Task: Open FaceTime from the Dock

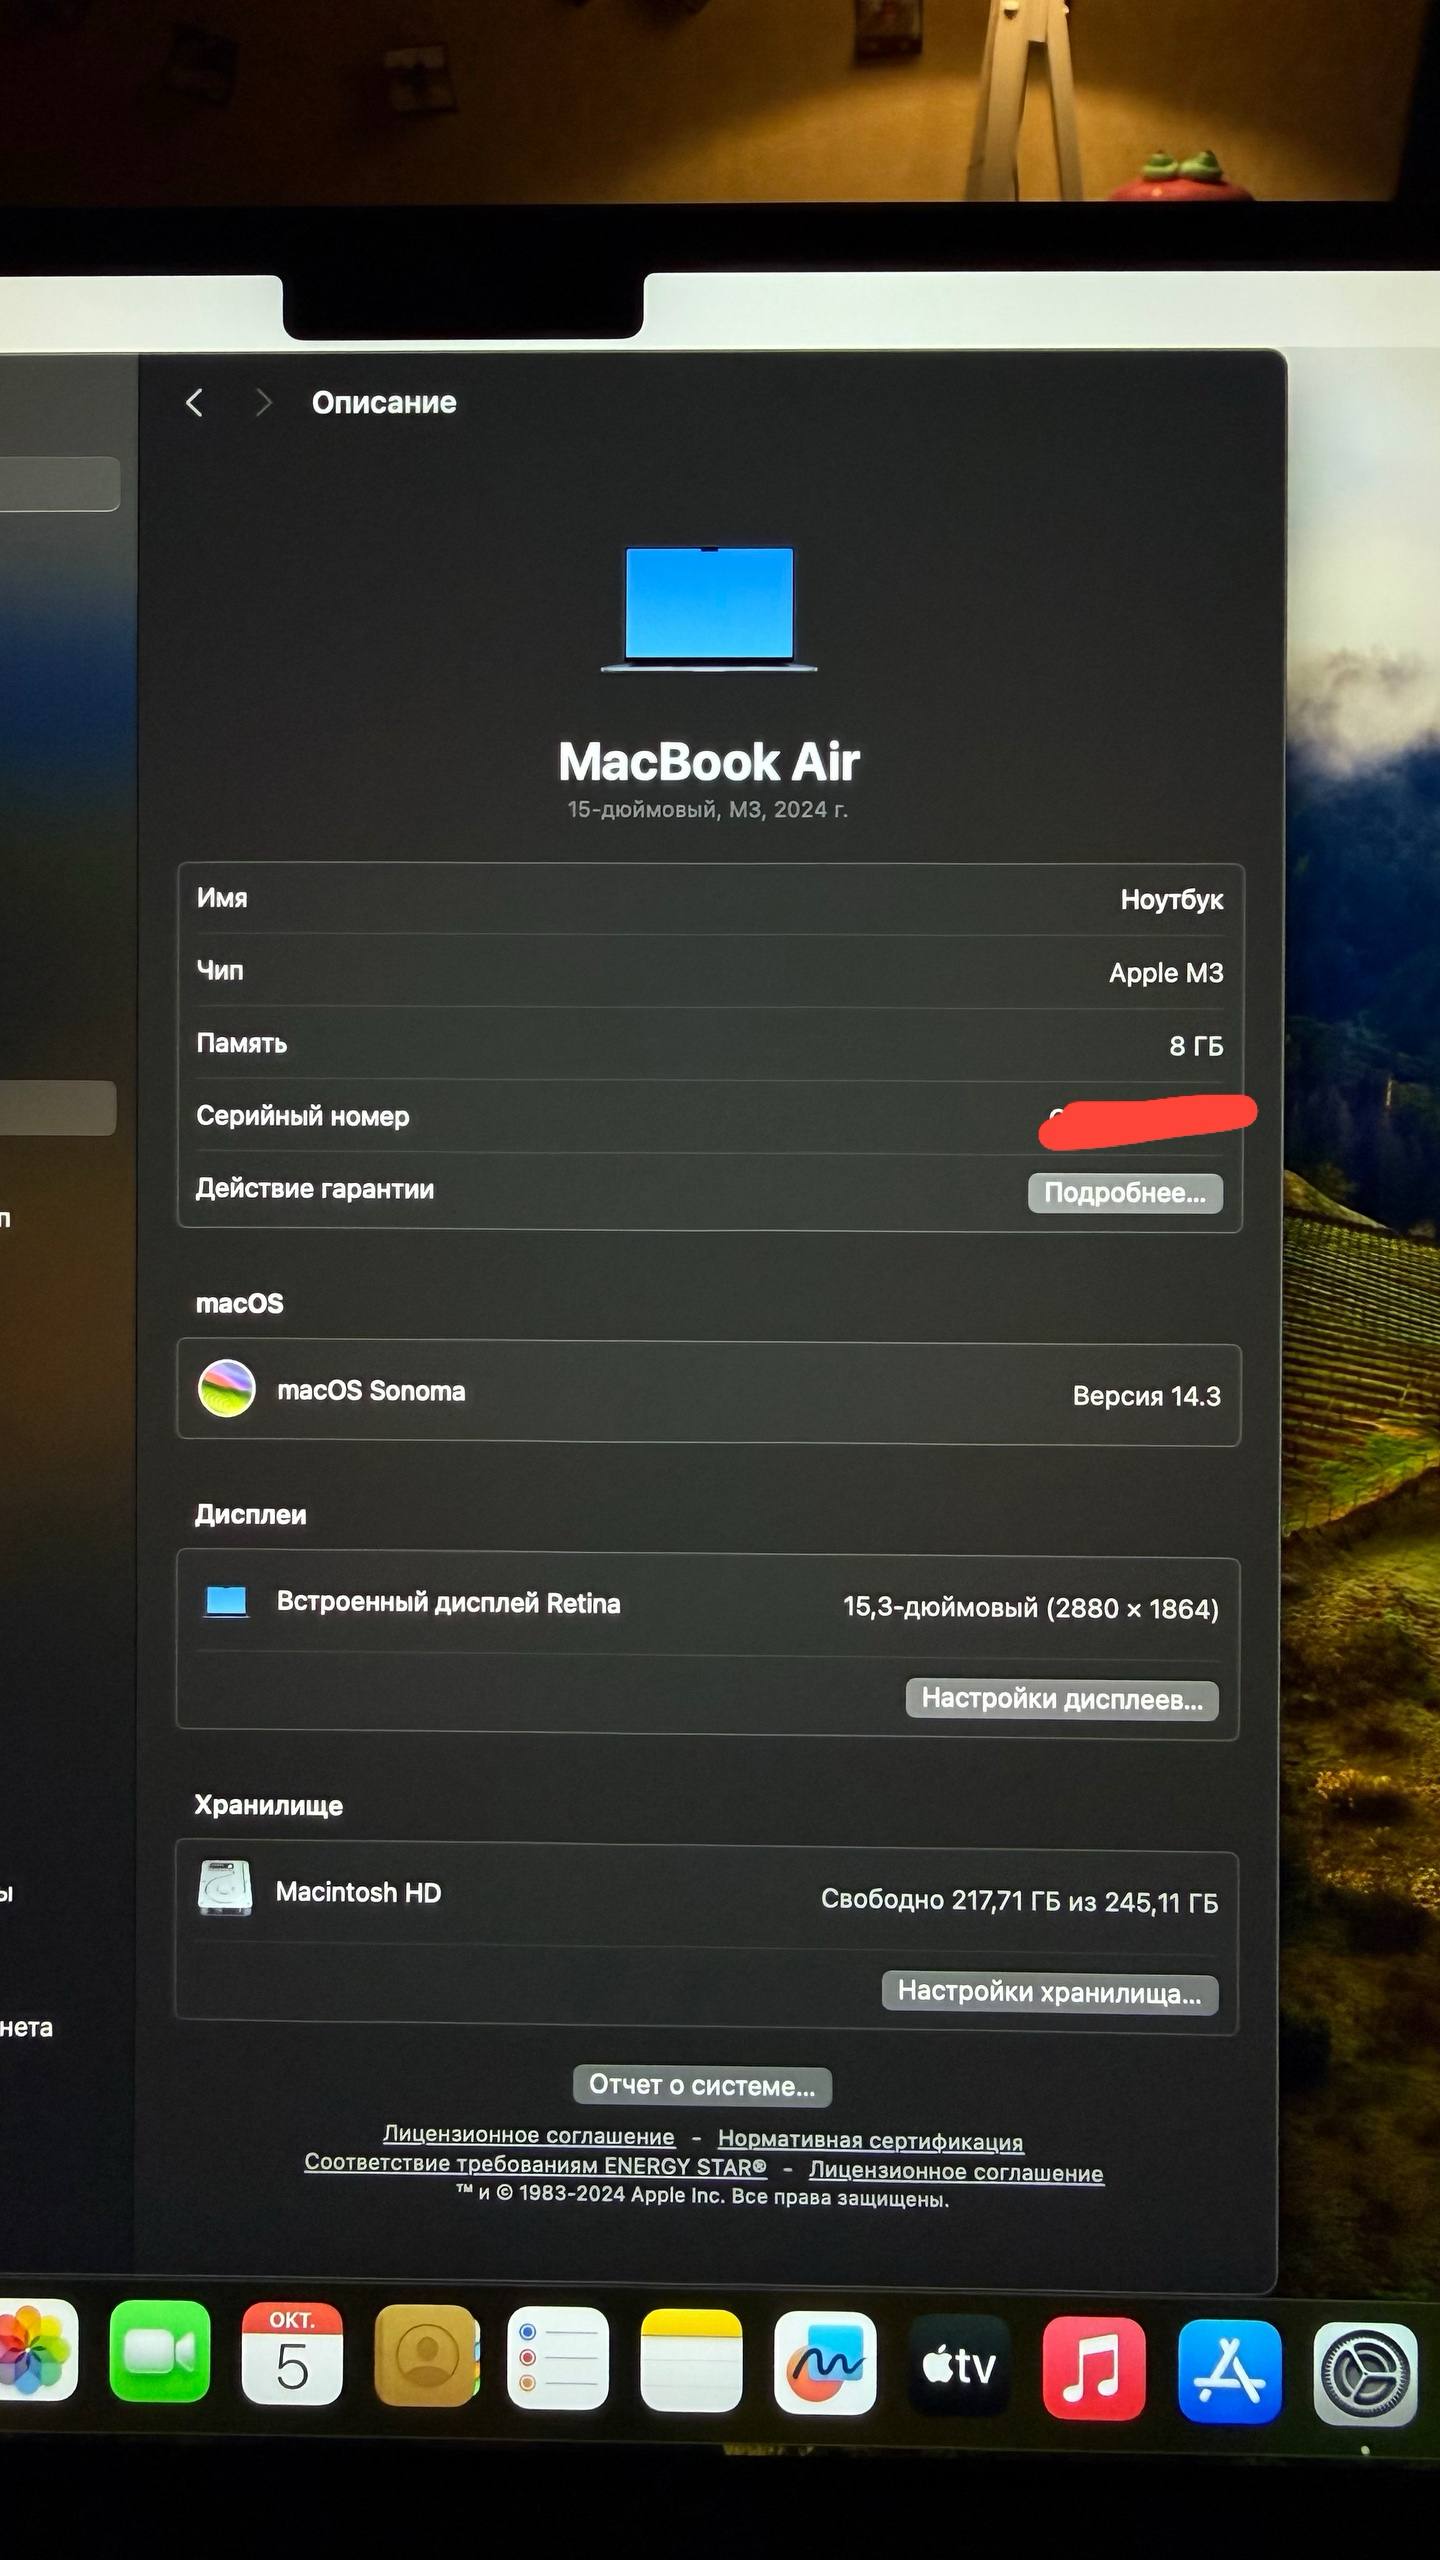Action: click(x=160, y=2350)
